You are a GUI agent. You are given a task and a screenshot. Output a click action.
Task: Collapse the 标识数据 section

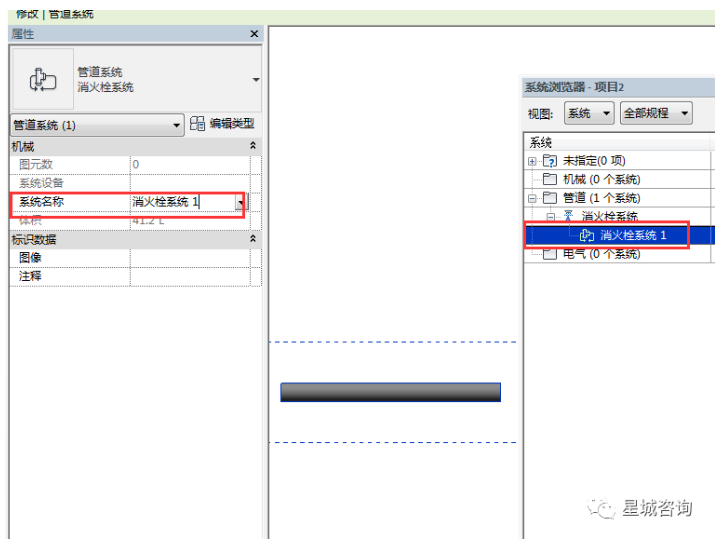pyautogui.click(x=253, y=239)
